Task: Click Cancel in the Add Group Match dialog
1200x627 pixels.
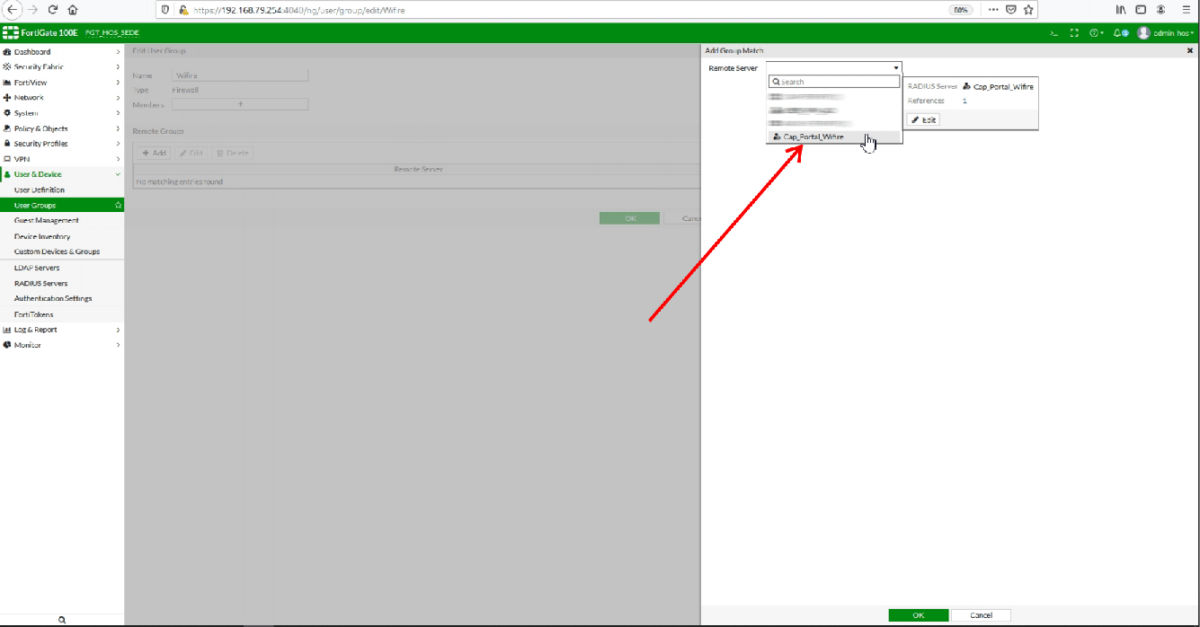Action: [981, 615]
